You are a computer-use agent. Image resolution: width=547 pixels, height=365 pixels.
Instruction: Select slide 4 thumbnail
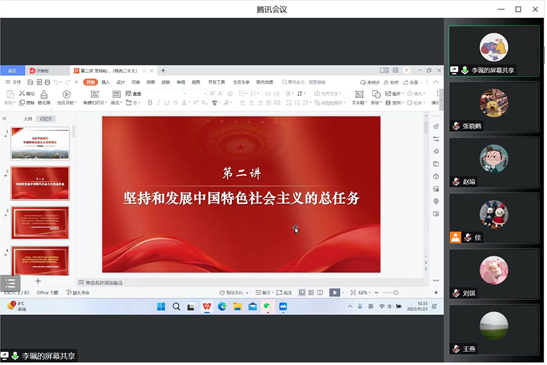(40, 261)
